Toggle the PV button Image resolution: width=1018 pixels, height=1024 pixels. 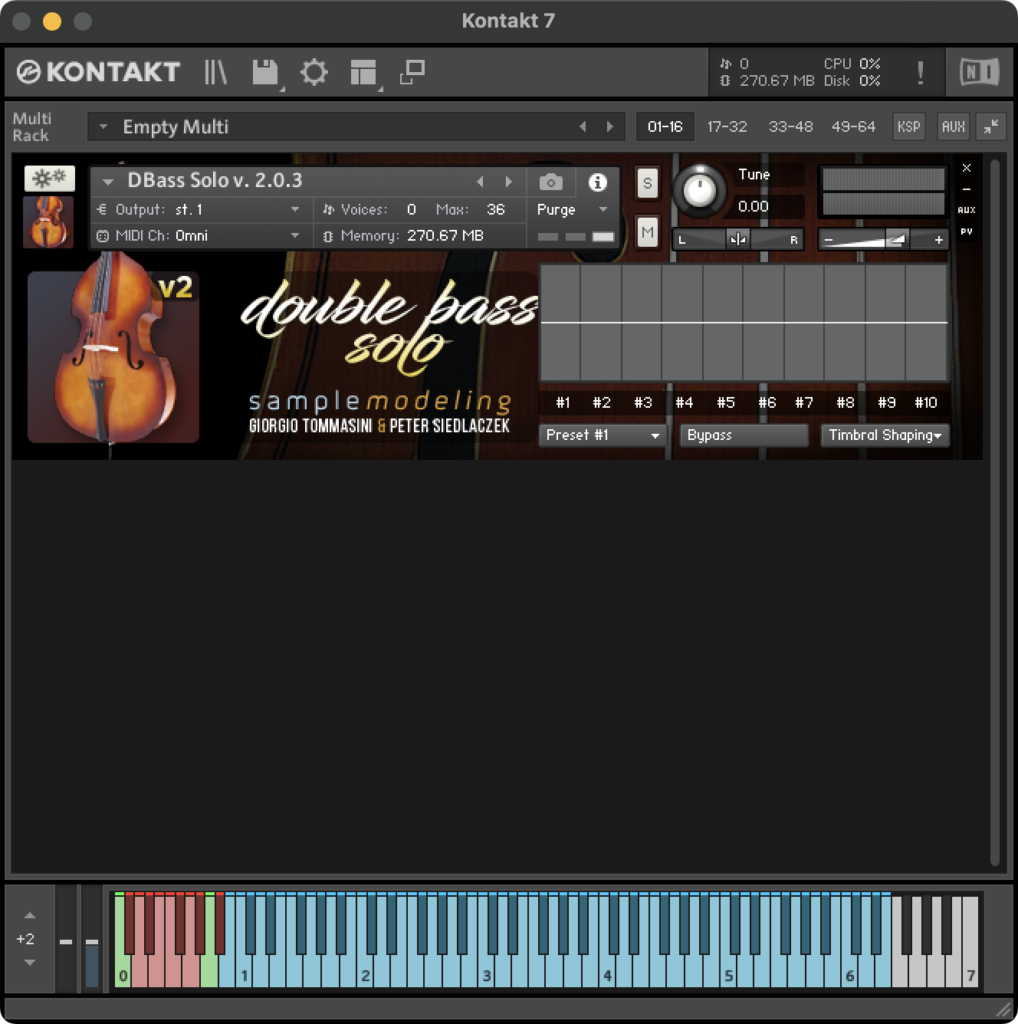tap(966, 231)
